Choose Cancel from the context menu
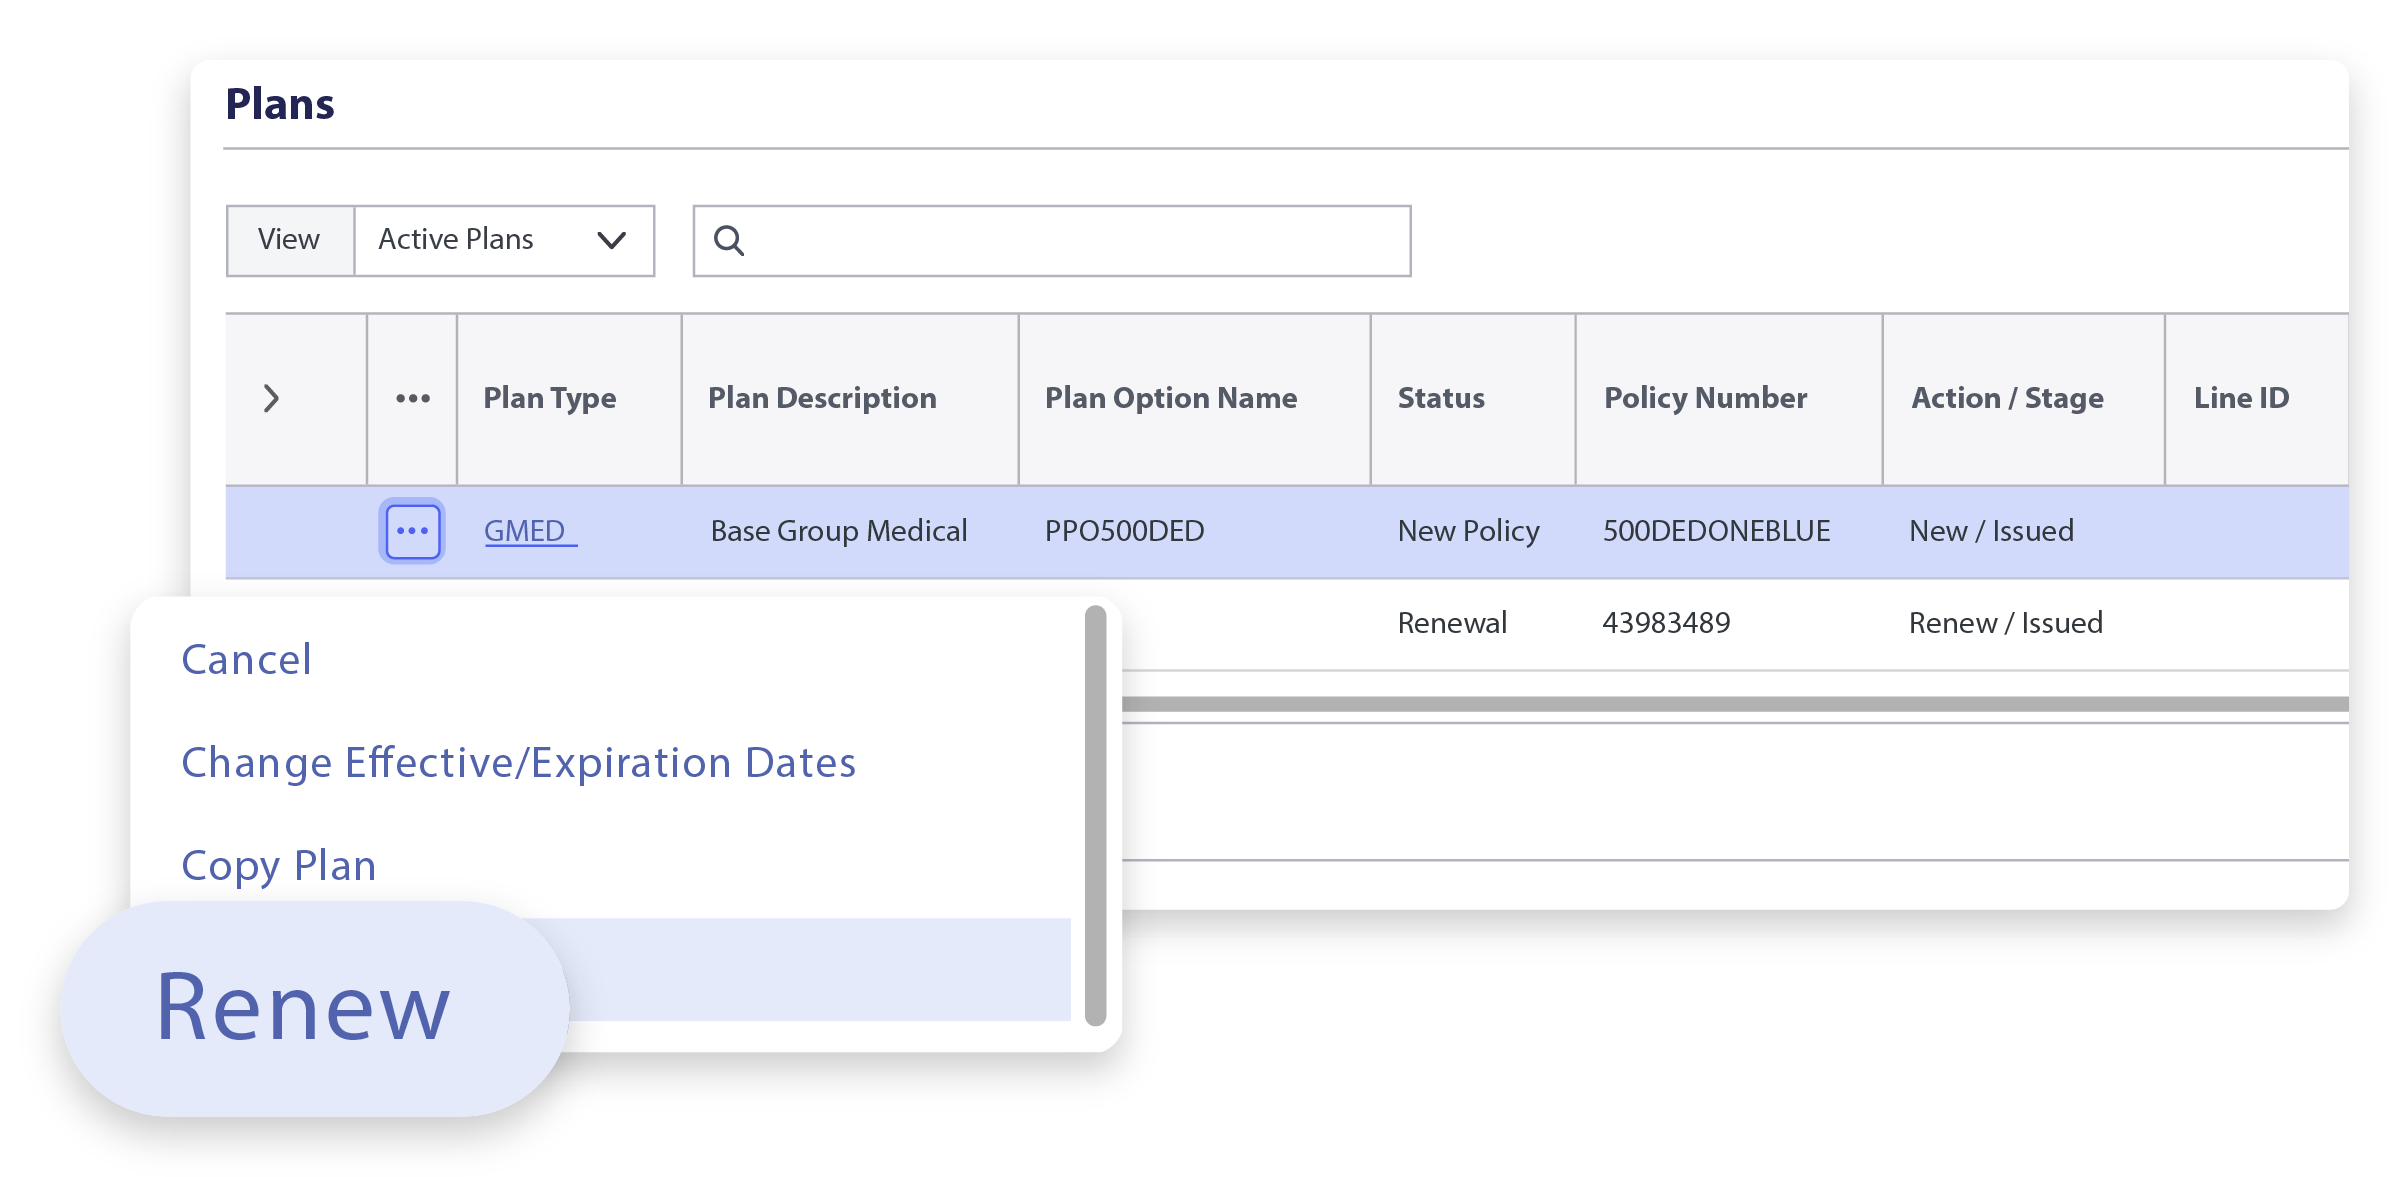The image size is (2393, 1177). pyautogui.click(x=246, y=660)
